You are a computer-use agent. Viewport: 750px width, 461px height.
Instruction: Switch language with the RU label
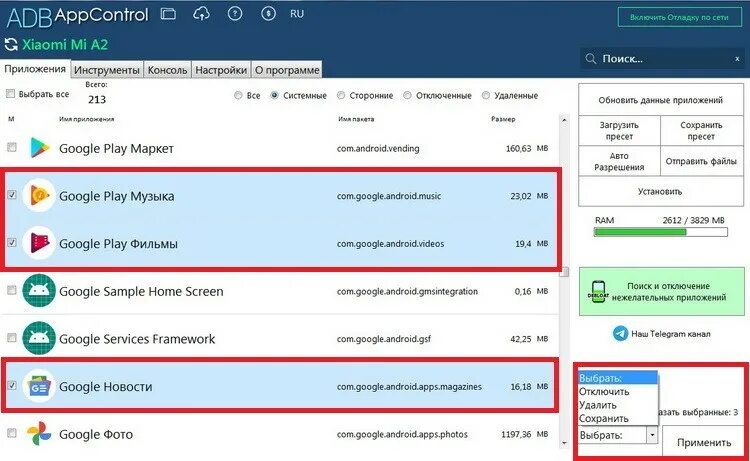tap(297, 14)
